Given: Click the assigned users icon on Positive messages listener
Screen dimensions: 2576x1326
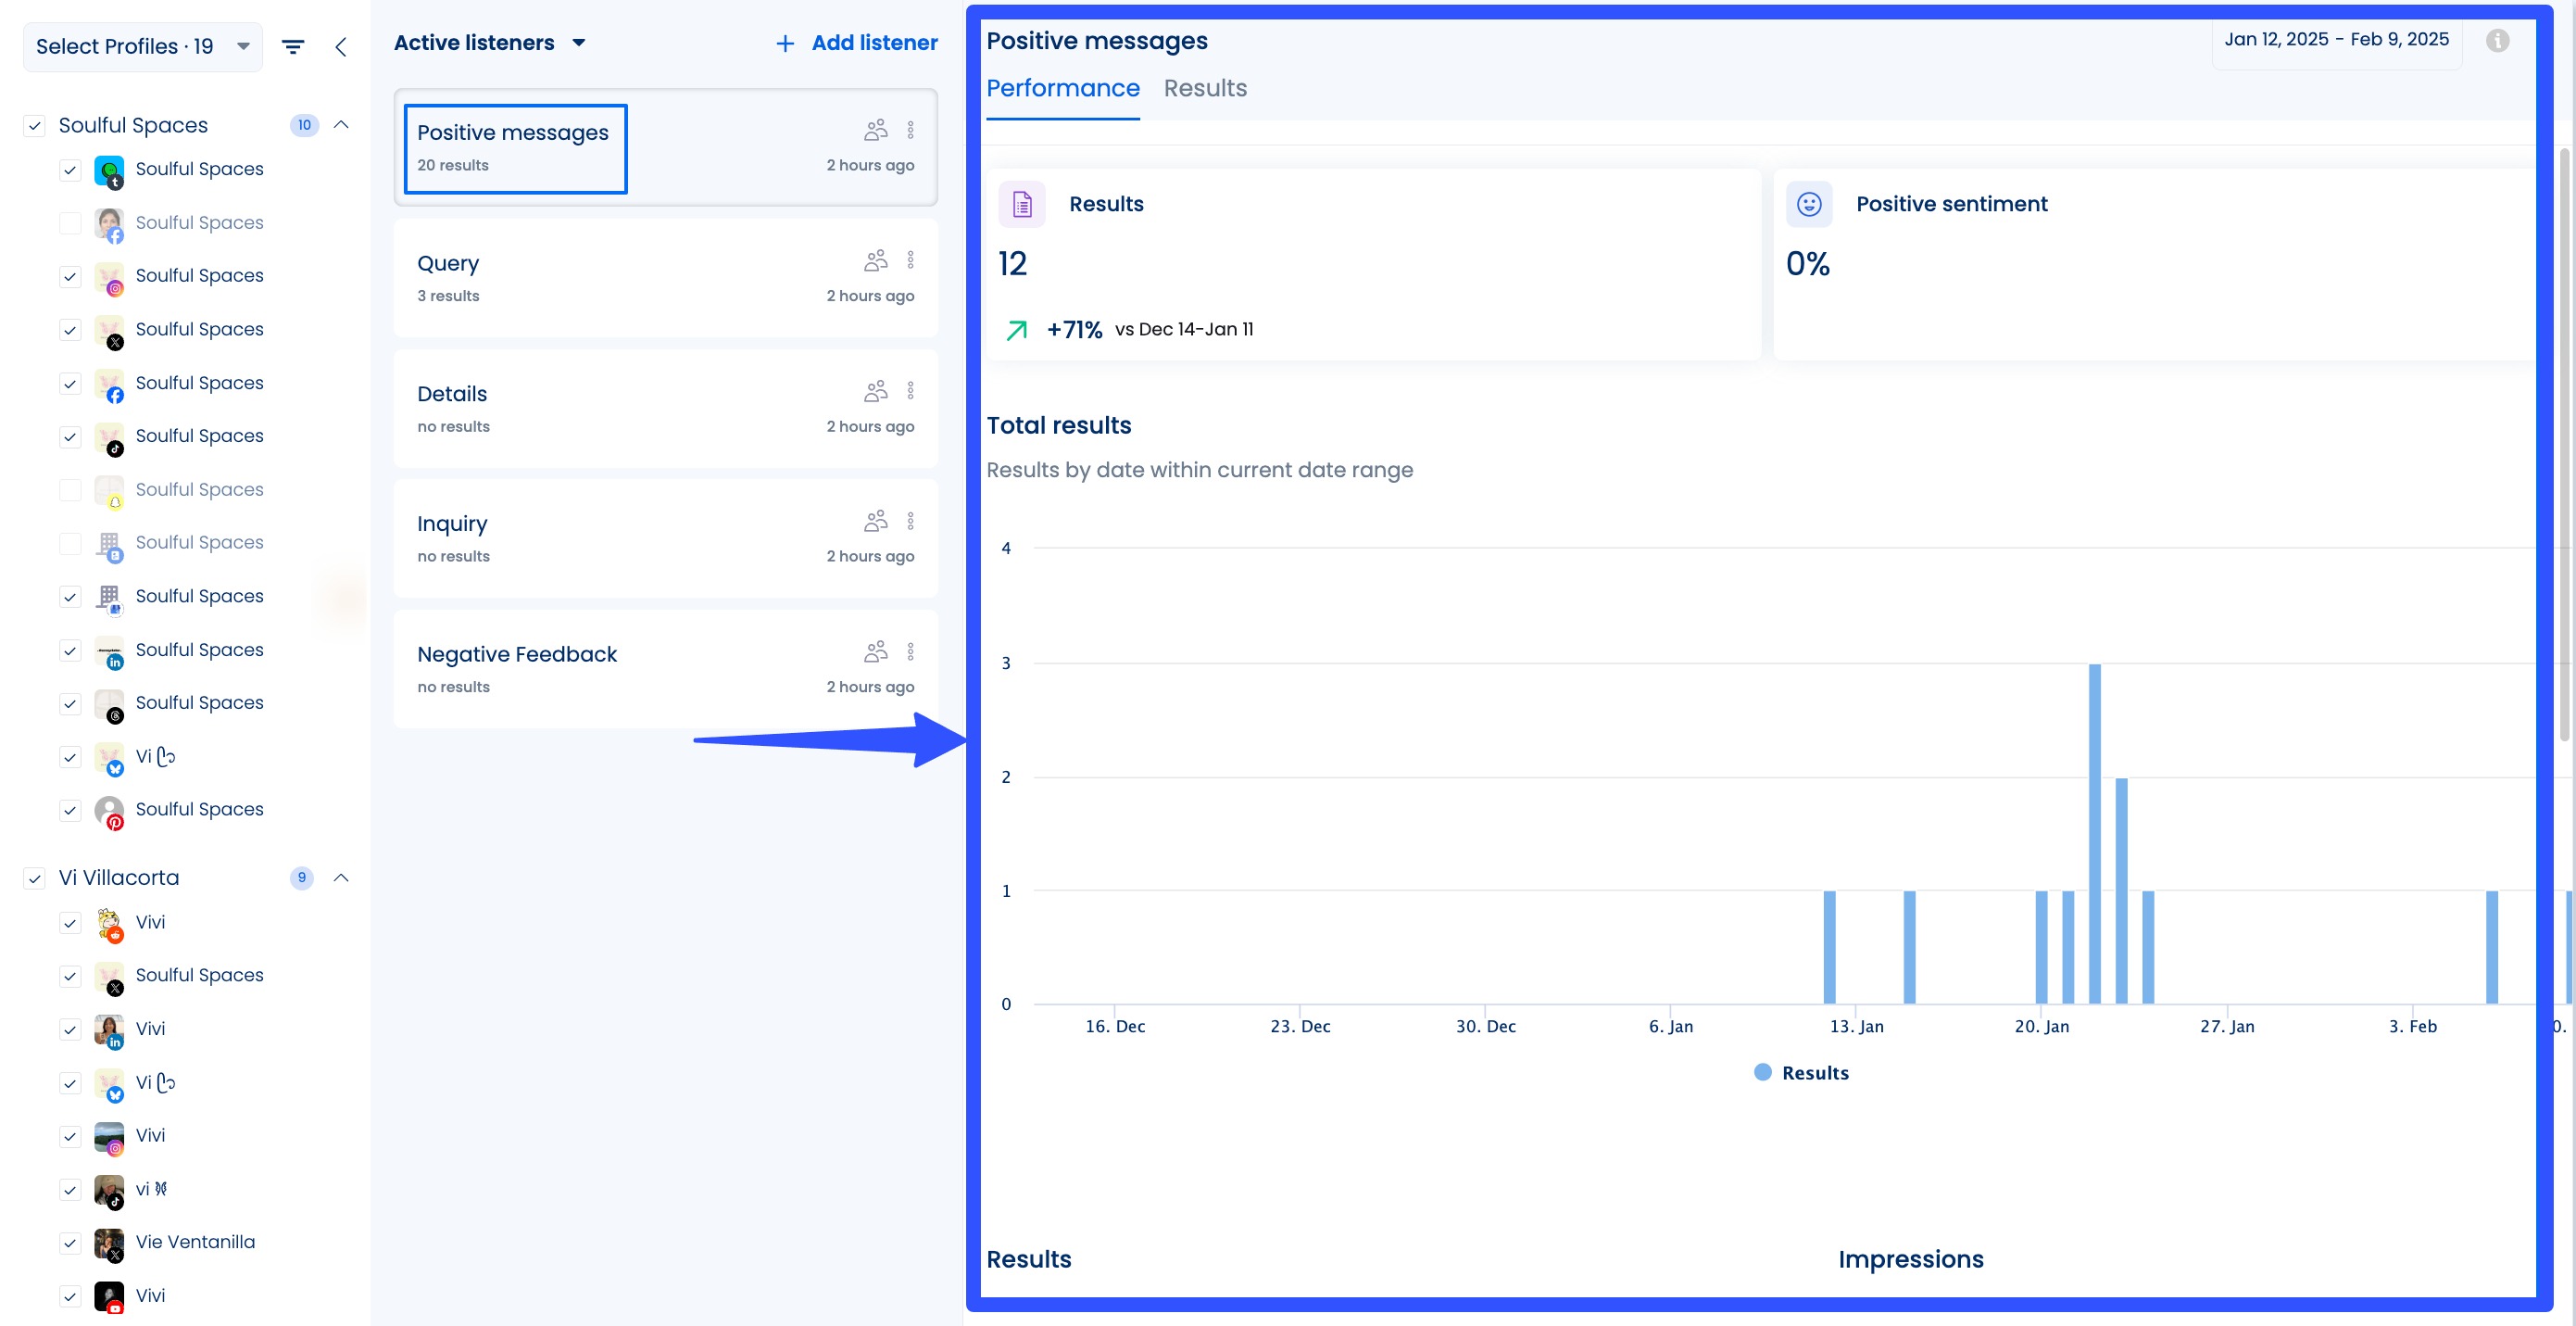Looking at the screenshot, I should (875, 129).
